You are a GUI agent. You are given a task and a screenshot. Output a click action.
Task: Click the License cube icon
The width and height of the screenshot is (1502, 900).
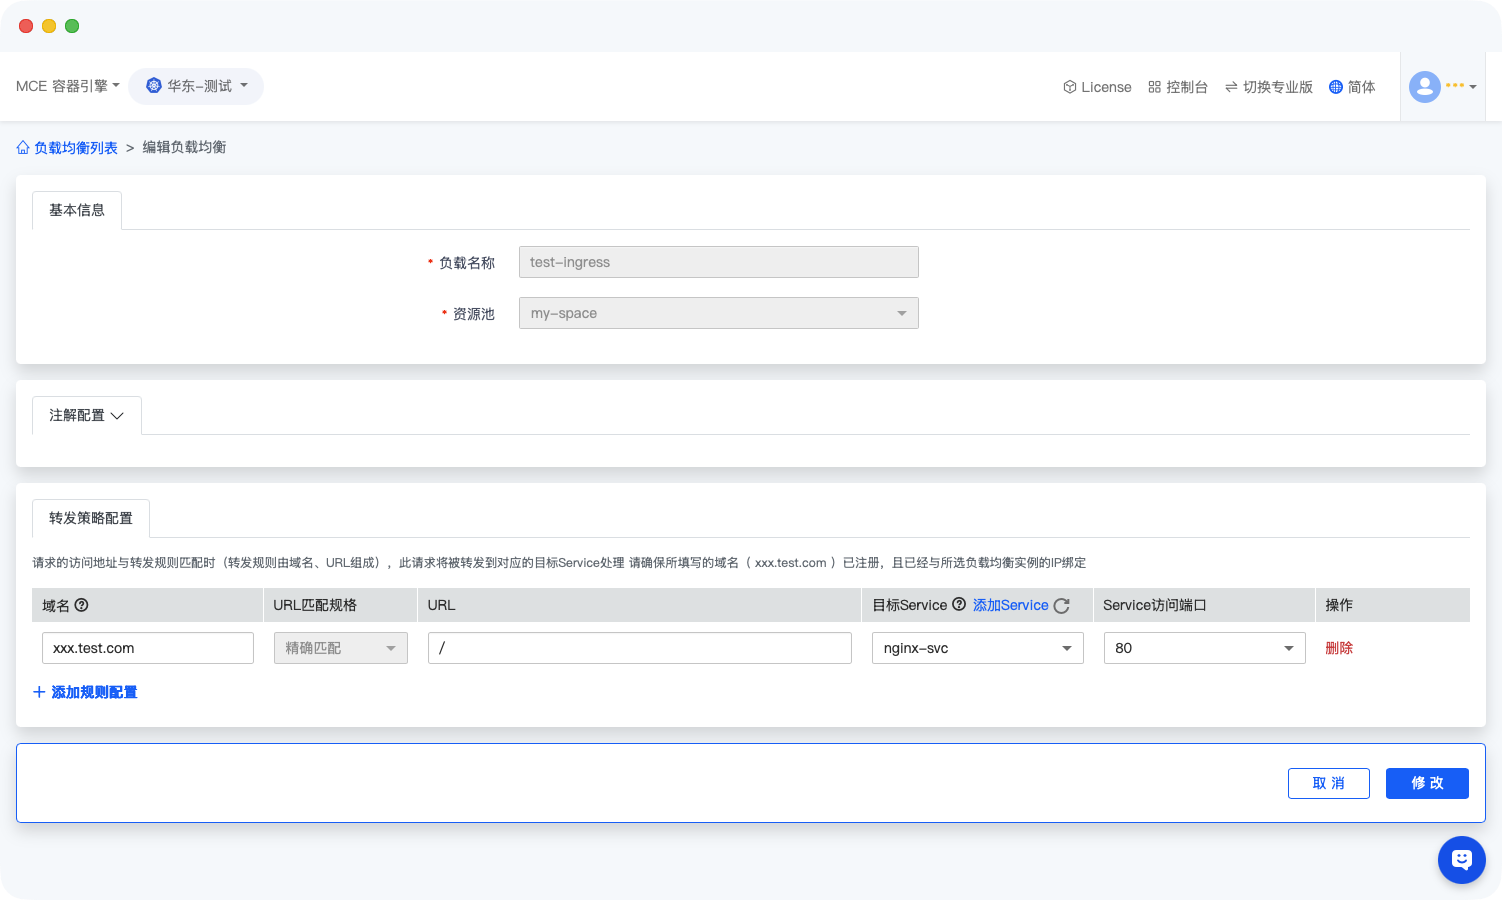point(1069,87)
